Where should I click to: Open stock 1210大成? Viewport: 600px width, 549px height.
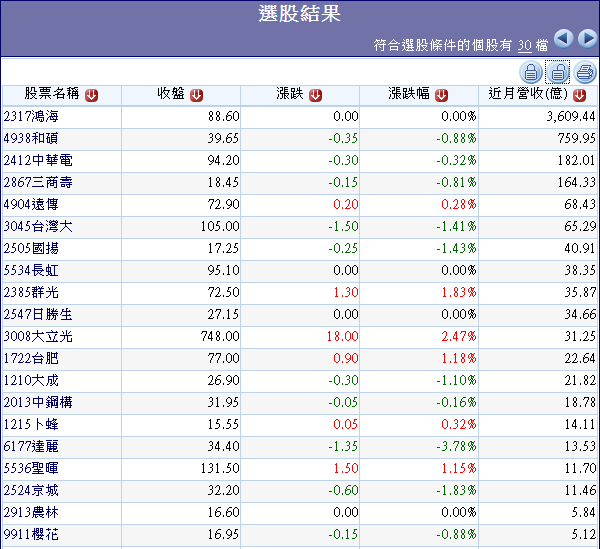point(31,380)
